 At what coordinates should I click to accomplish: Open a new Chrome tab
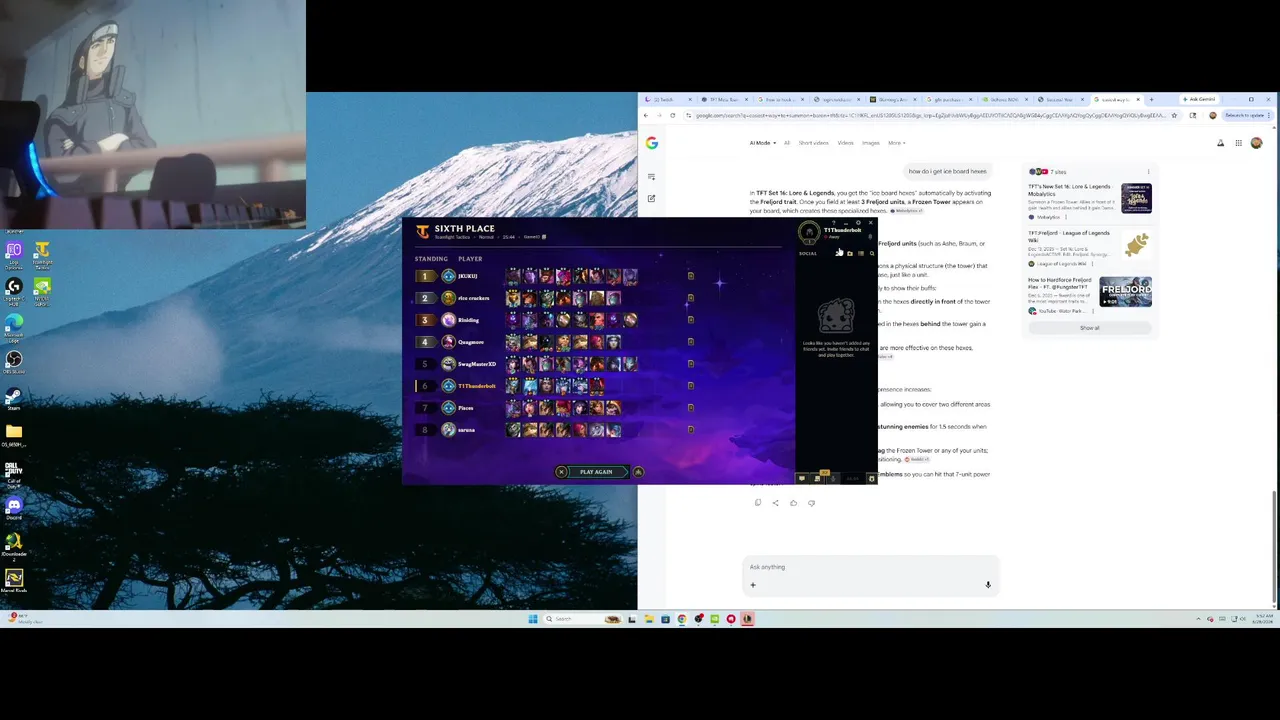tap(1151, 99)
